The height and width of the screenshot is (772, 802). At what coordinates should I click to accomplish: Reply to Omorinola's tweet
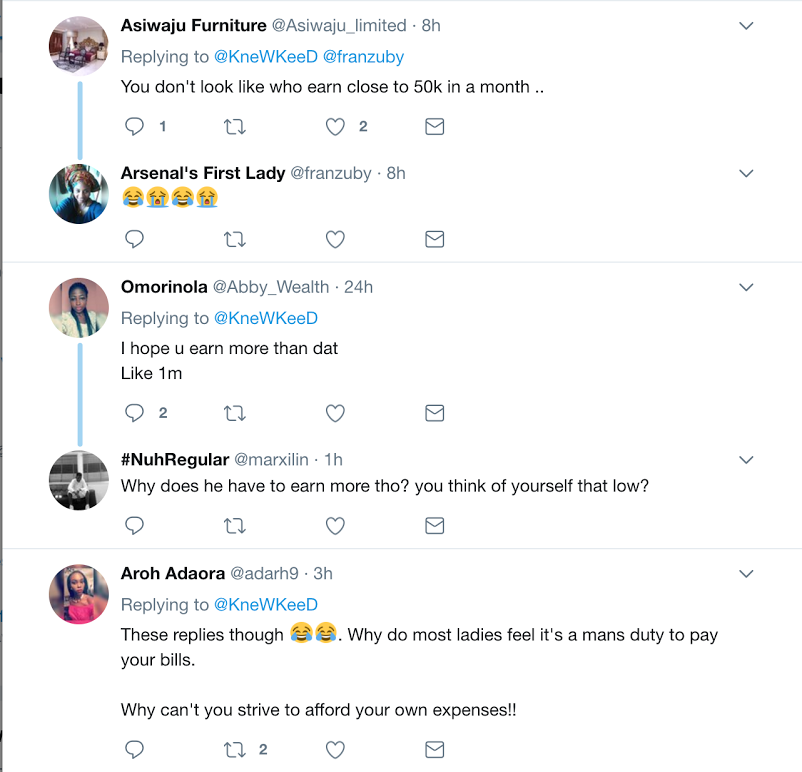tap(134, 413)
